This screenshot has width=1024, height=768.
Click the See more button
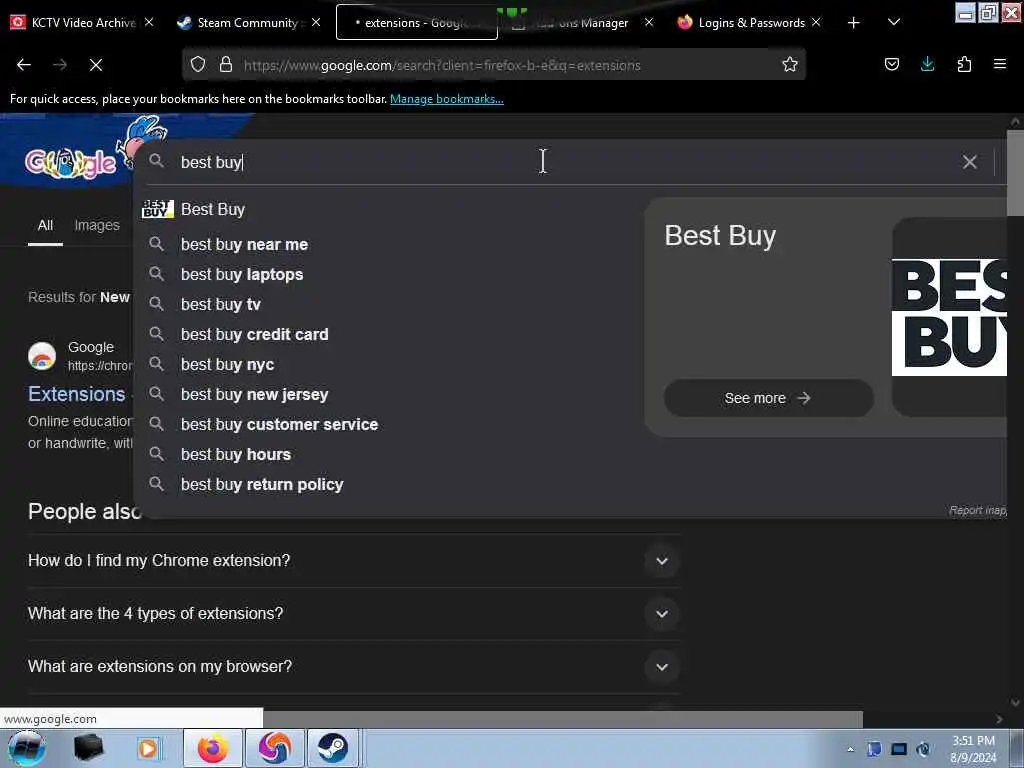tap(768, 398)
